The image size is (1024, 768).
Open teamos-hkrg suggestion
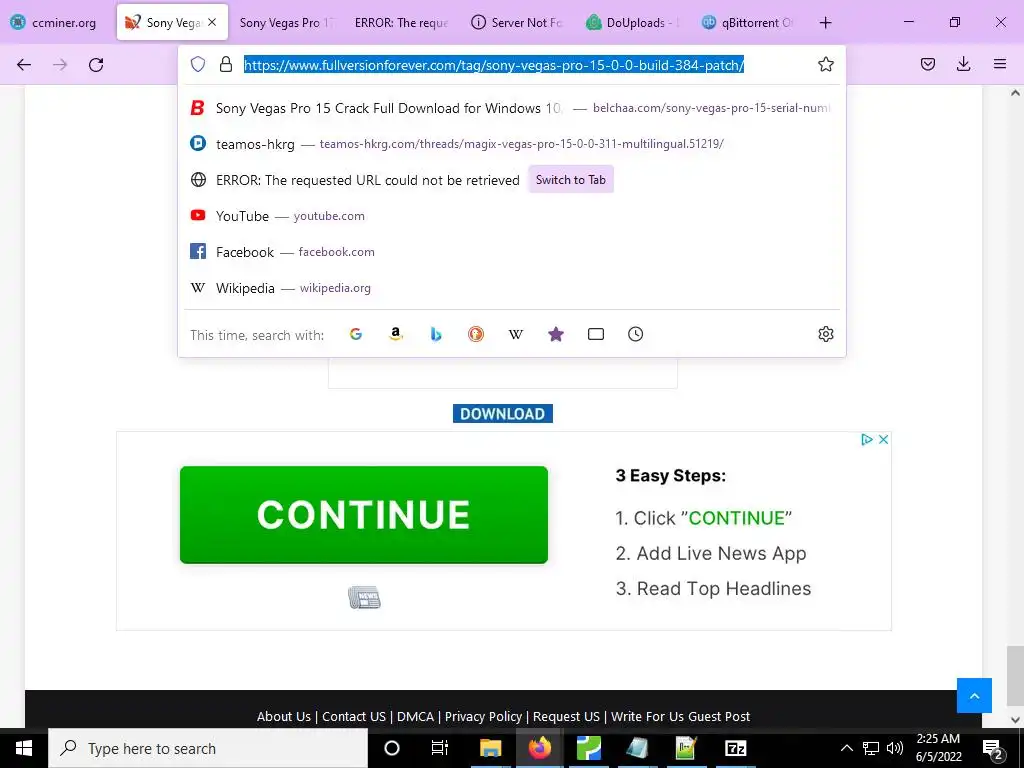click(511, 144)
